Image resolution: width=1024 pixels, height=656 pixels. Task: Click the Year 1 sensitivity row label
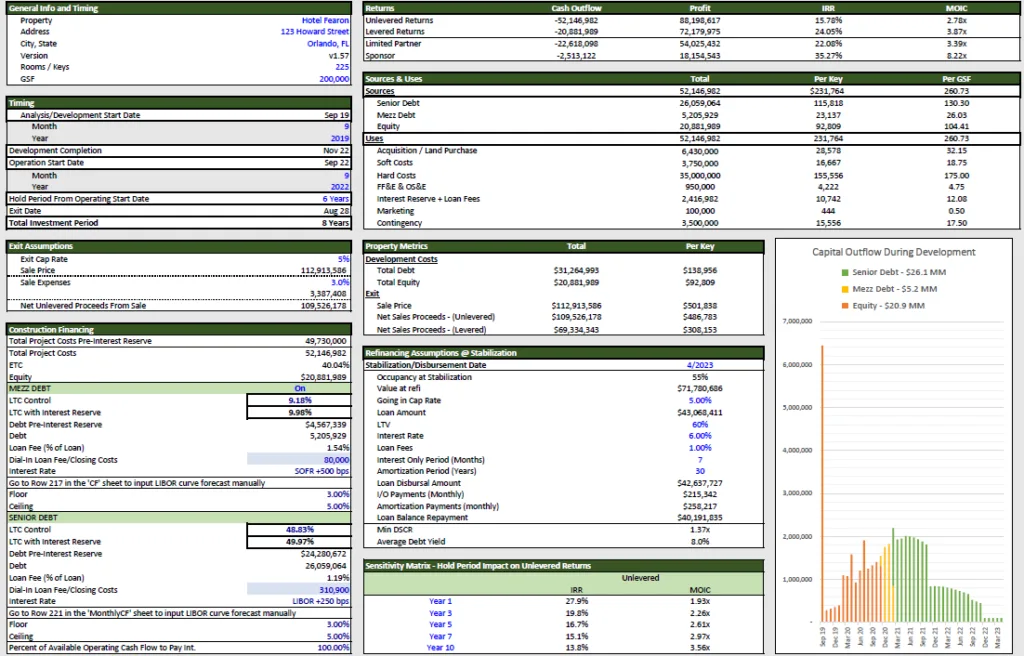440,601
